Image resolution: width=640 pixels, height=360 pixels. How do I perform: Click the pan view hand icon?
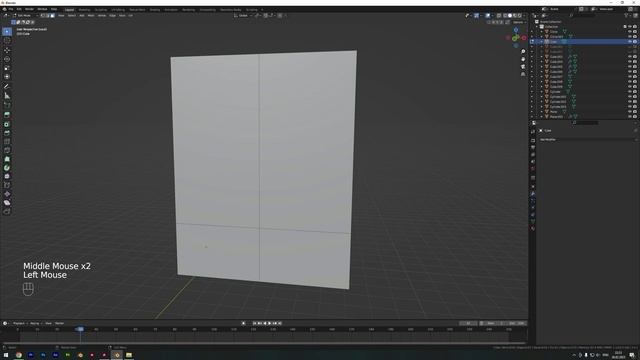pos(523,59)
